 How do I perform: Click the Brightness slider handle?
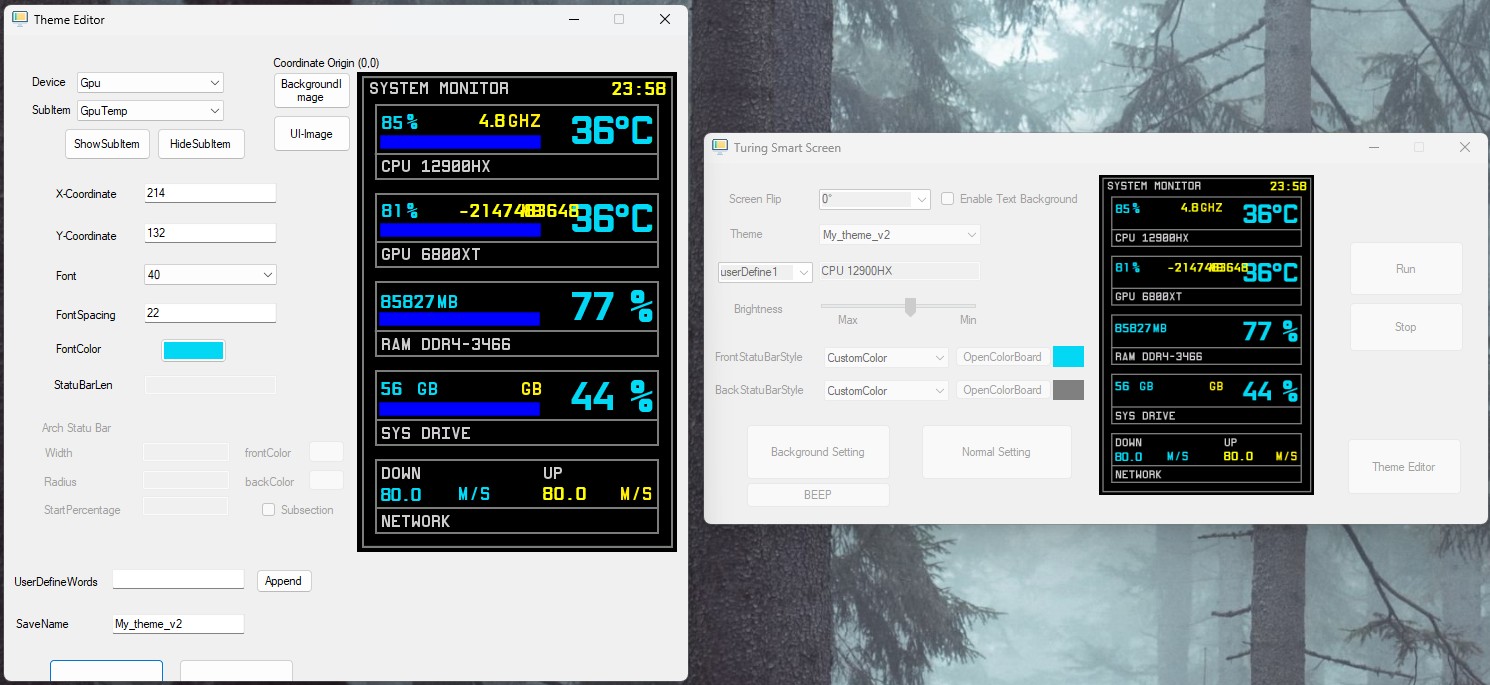[910, 306]
